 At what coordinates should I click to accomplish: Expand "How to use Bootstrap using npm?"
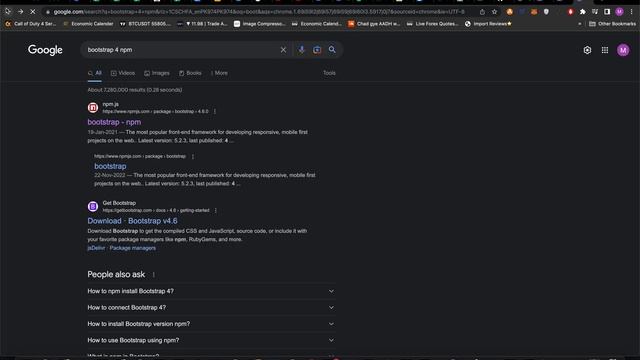click(211, 340)
